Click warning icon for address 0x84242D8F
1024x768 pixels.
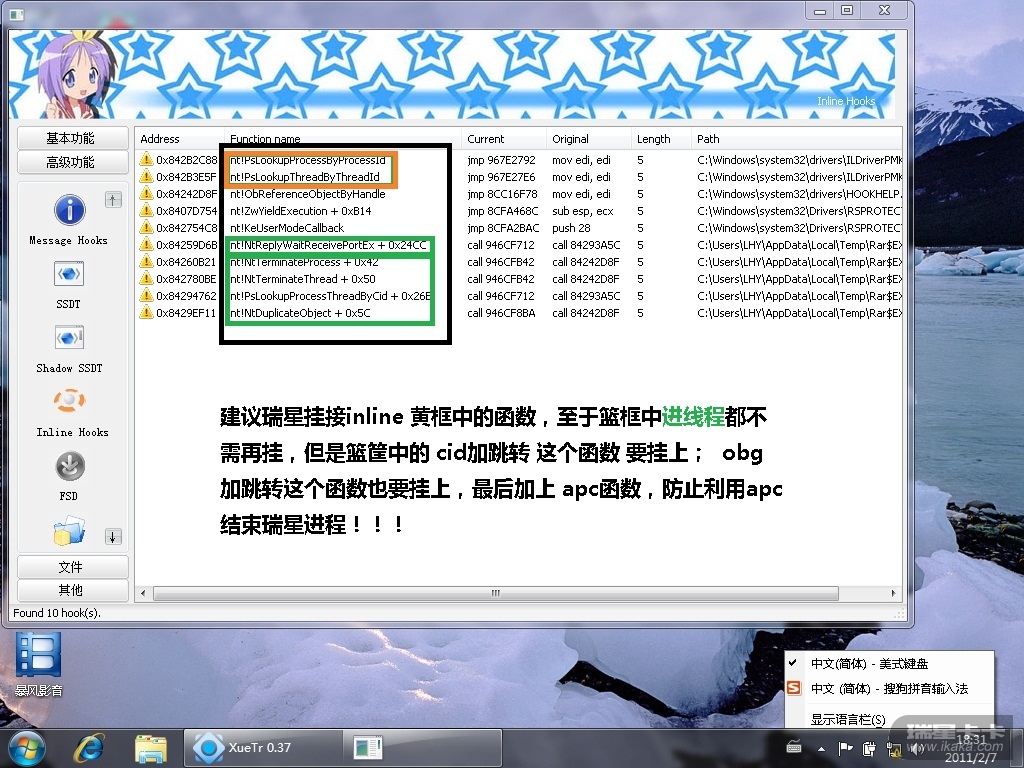tap(146, 193)
